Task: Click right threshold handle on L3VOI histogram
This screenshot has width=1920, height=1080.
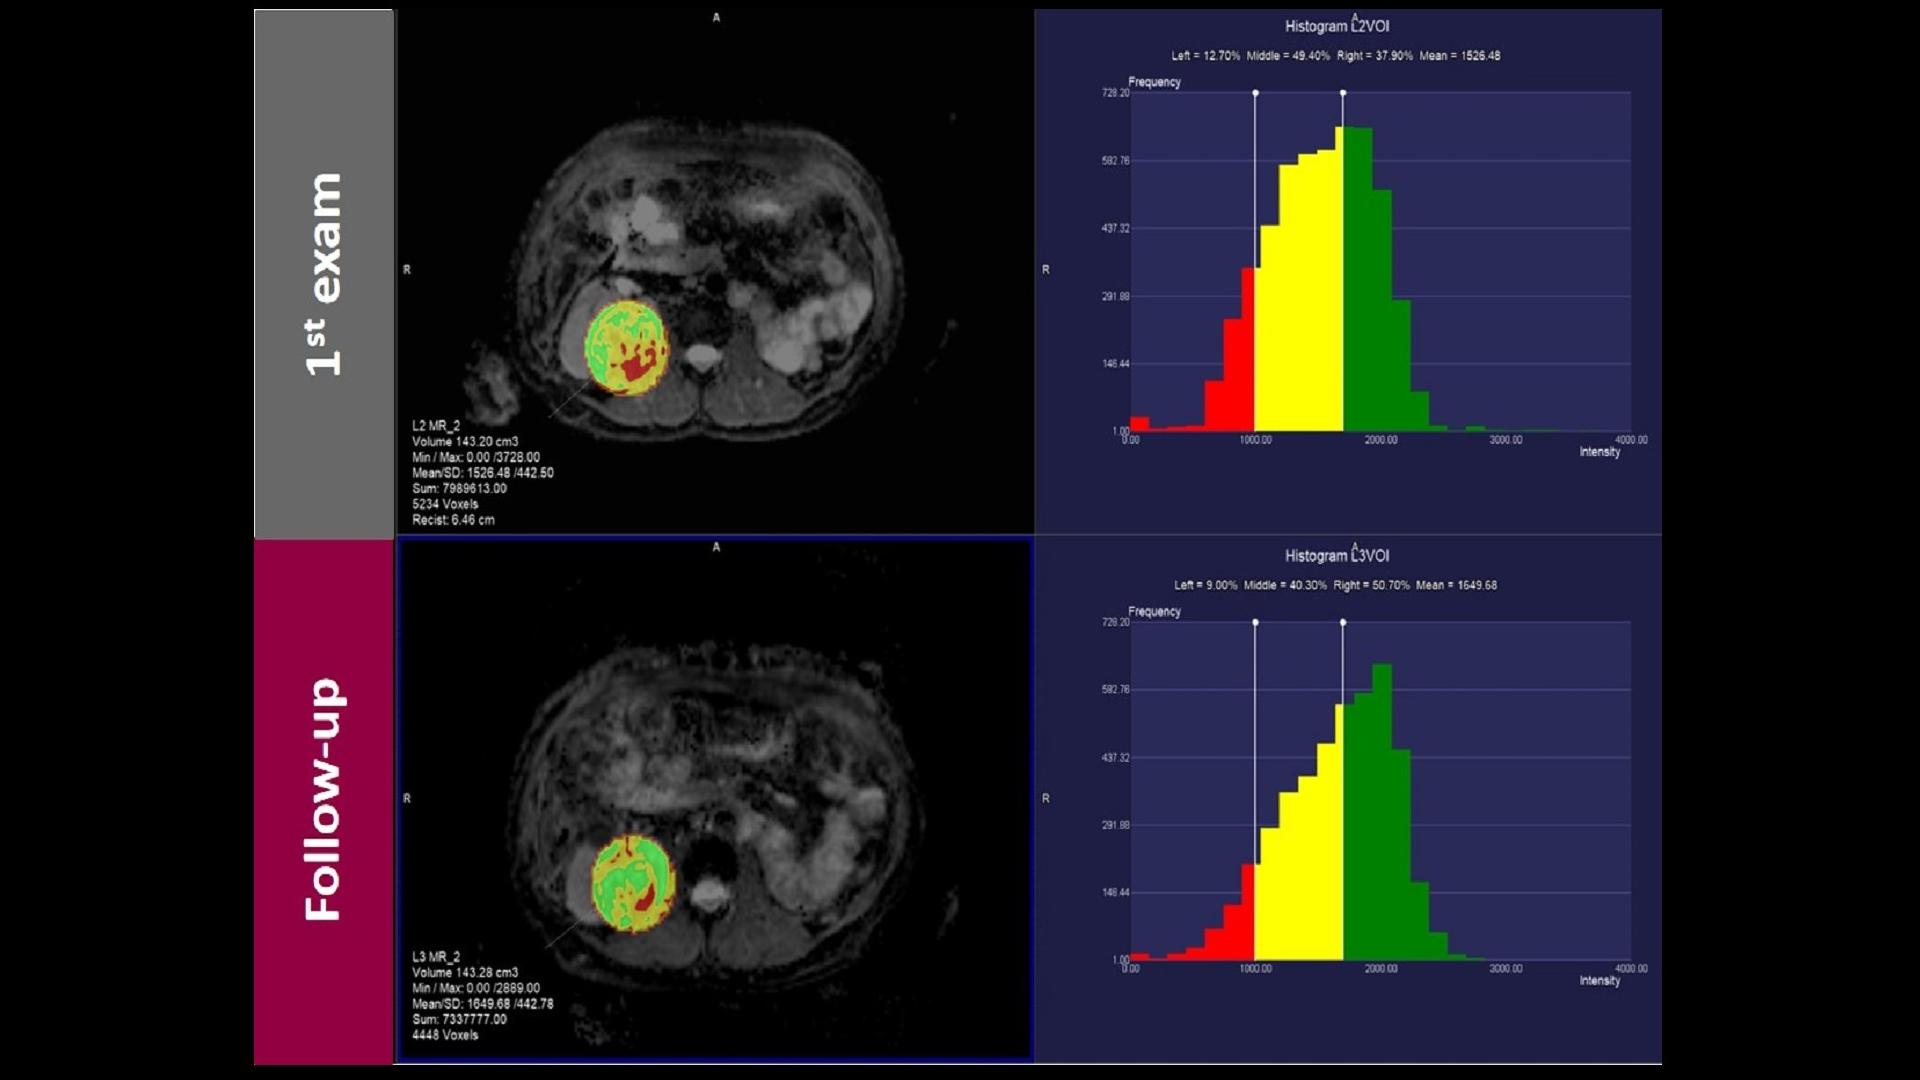Action: 1342,622
